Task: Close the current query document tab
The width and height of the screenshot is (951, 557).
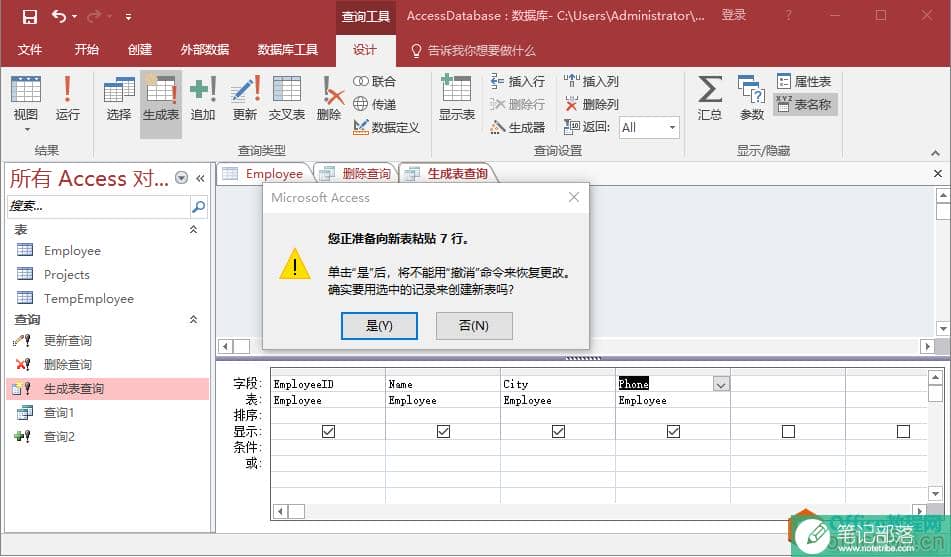Action: pos(938,174)
